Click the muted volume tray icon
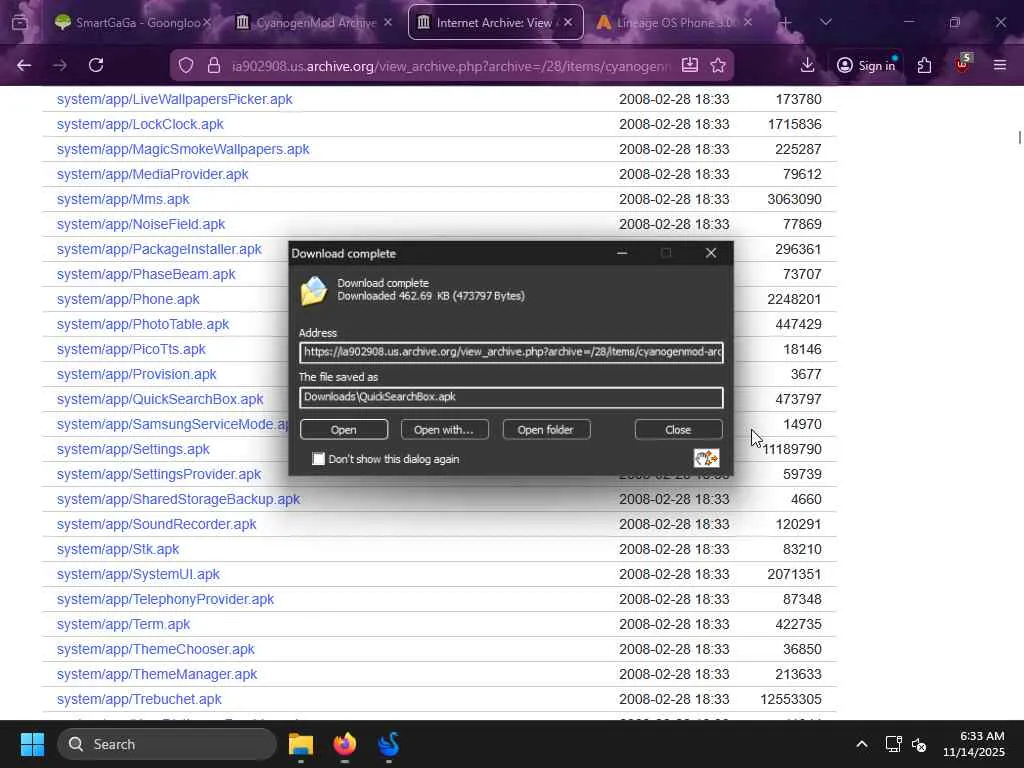The image size is (1024, 768). click(919, 744)
